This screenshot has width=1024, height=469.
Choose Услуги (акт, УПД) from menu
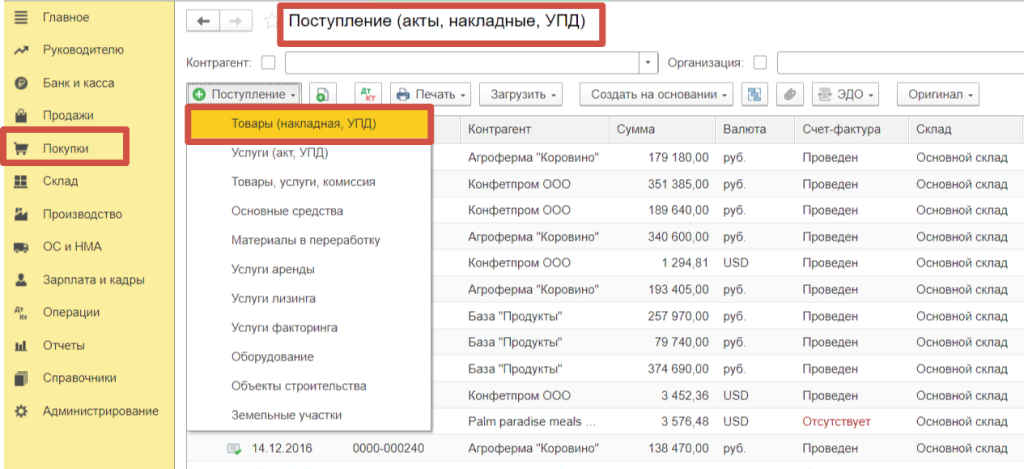pyautogui.click(x=279, y=153)
